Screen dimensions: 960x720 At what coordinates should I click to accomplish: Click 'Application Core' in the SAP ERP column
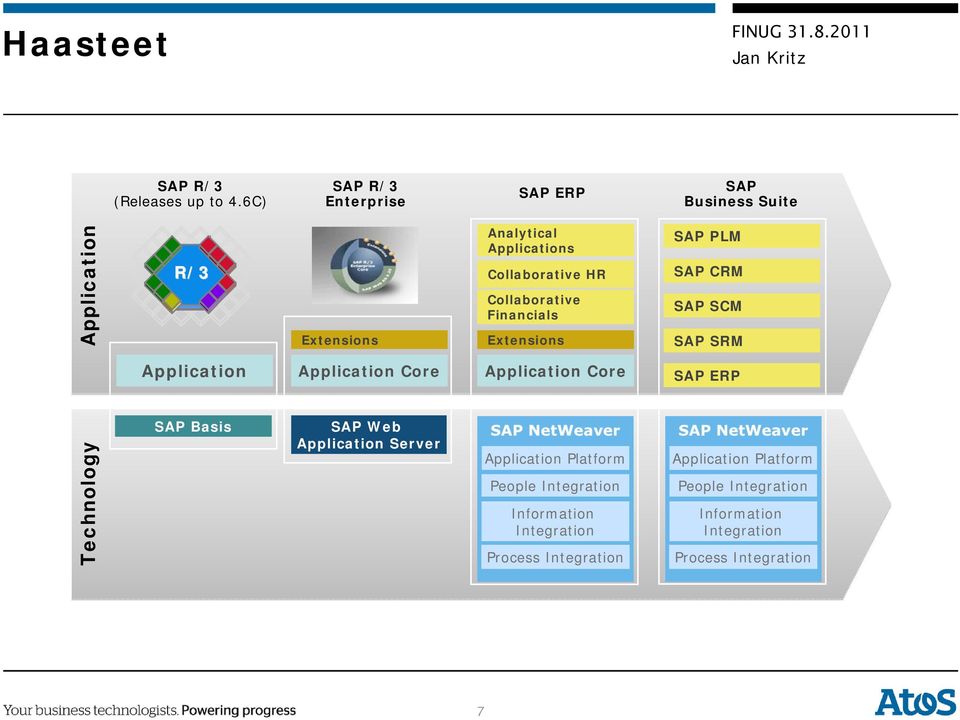click(x=555, y=371)
